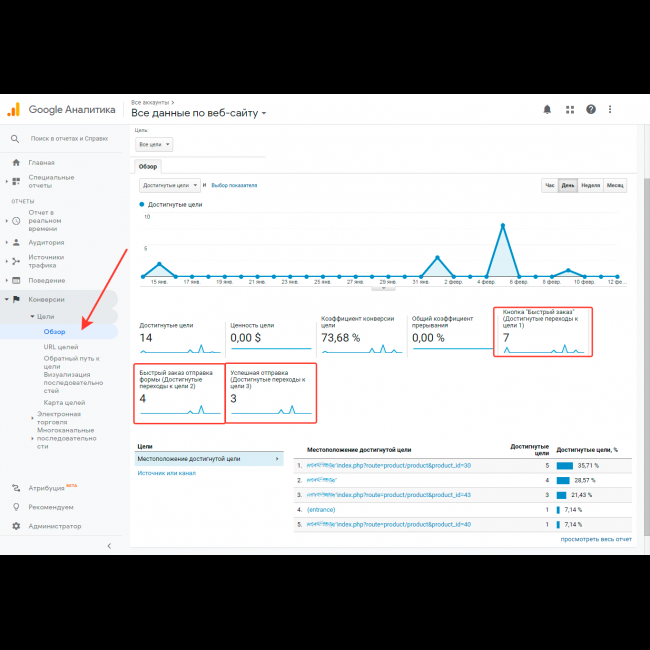This screenshot has height=650, width=650.
Task: Collapse the sidebar with bottom chevron
Action: (108, 545)
